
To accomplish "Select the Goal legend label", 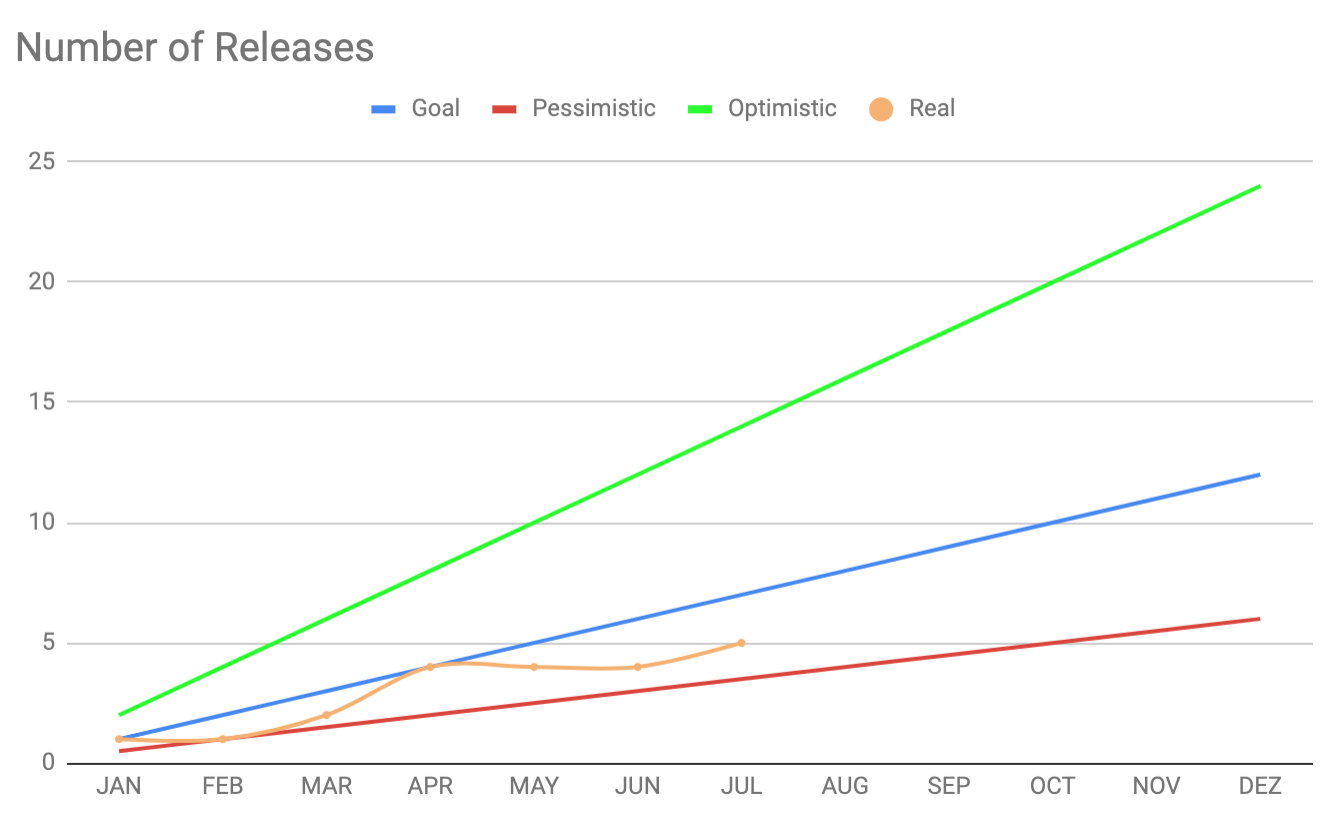I will point(436,108).
